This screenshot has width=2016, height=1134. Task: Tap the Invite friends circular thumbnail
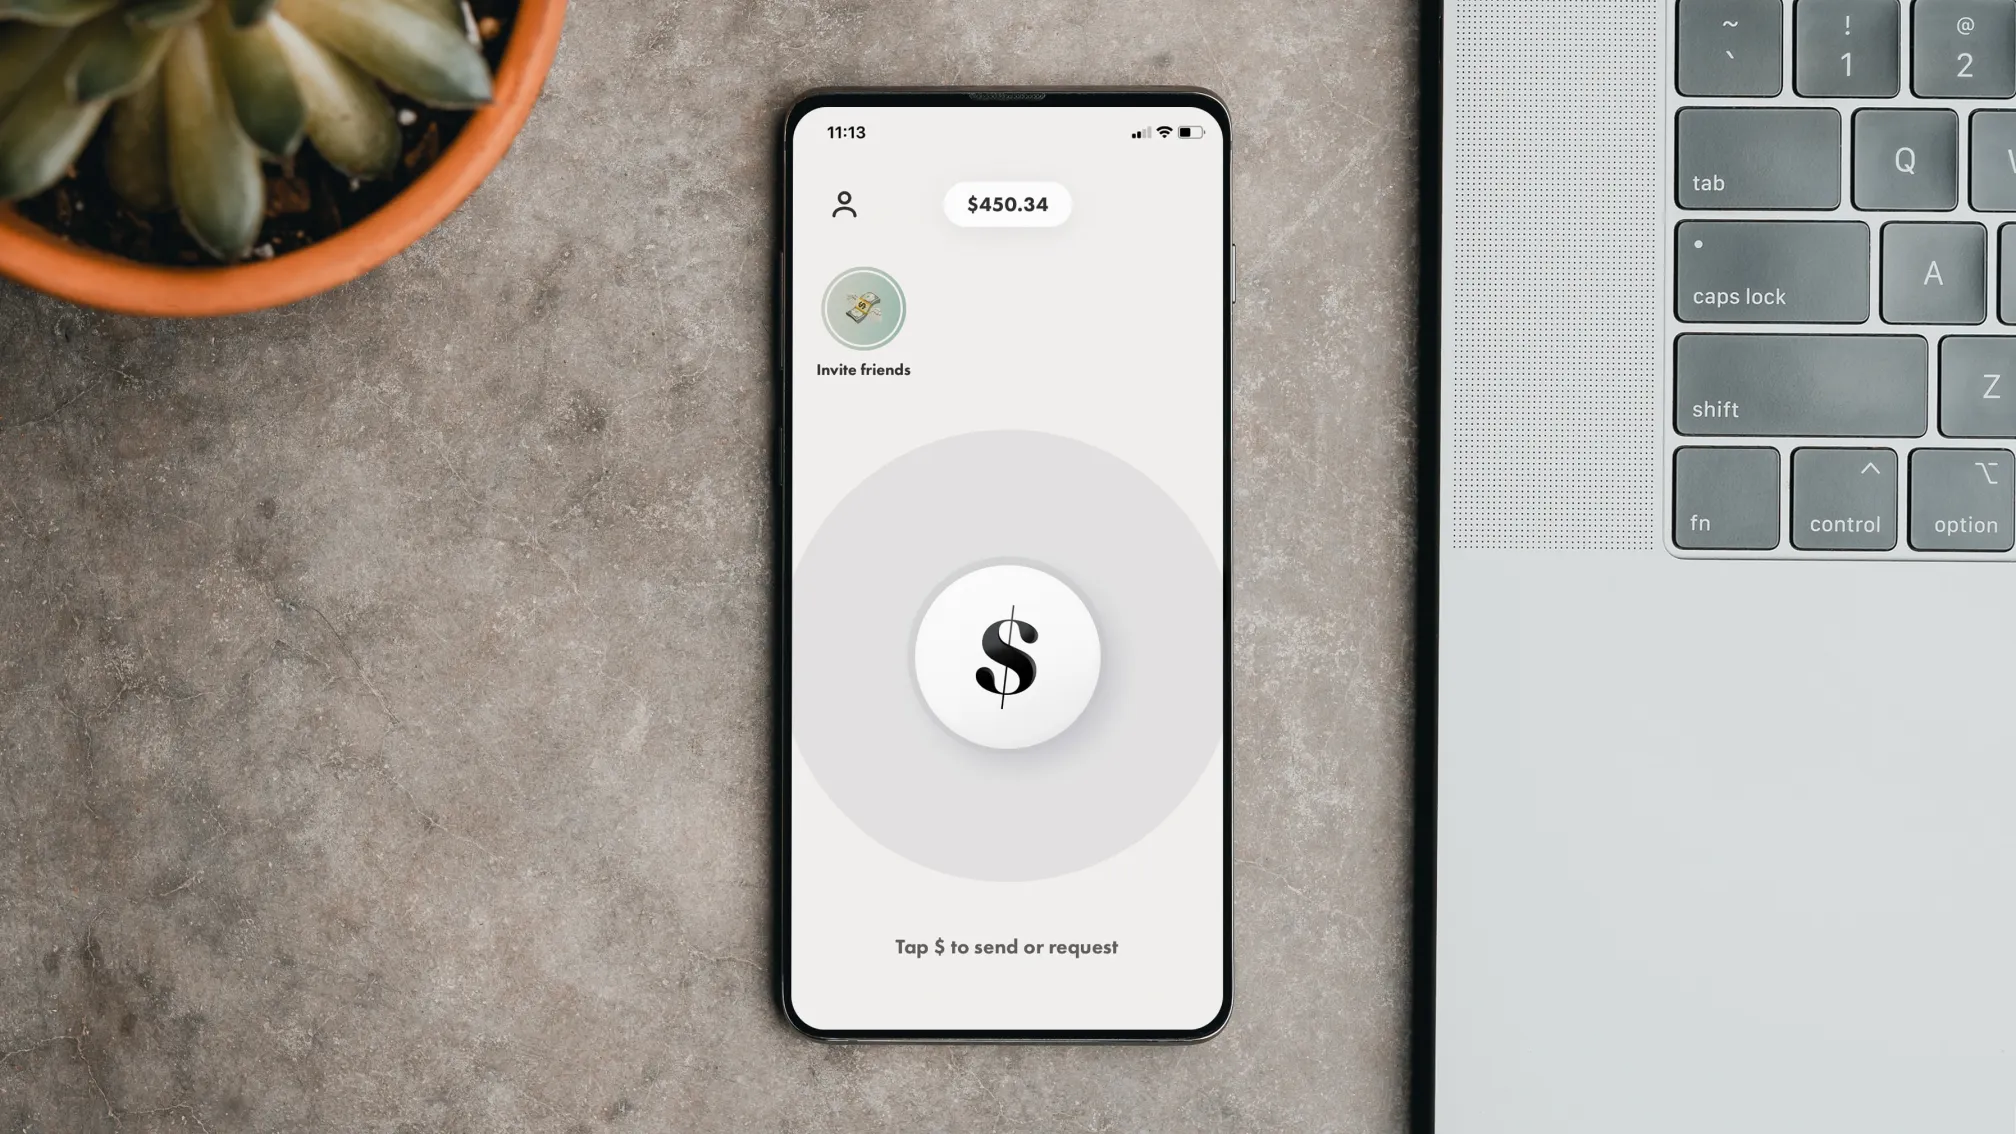point(861,307)
